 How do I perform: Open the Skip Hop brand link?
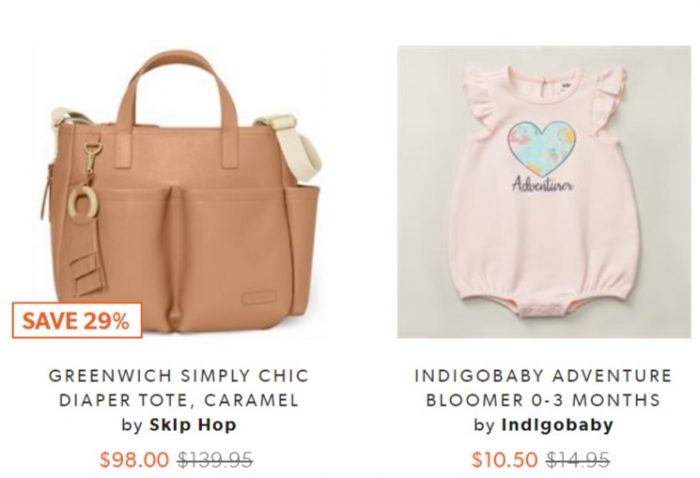pyautogui.click(x=193, y=424)
